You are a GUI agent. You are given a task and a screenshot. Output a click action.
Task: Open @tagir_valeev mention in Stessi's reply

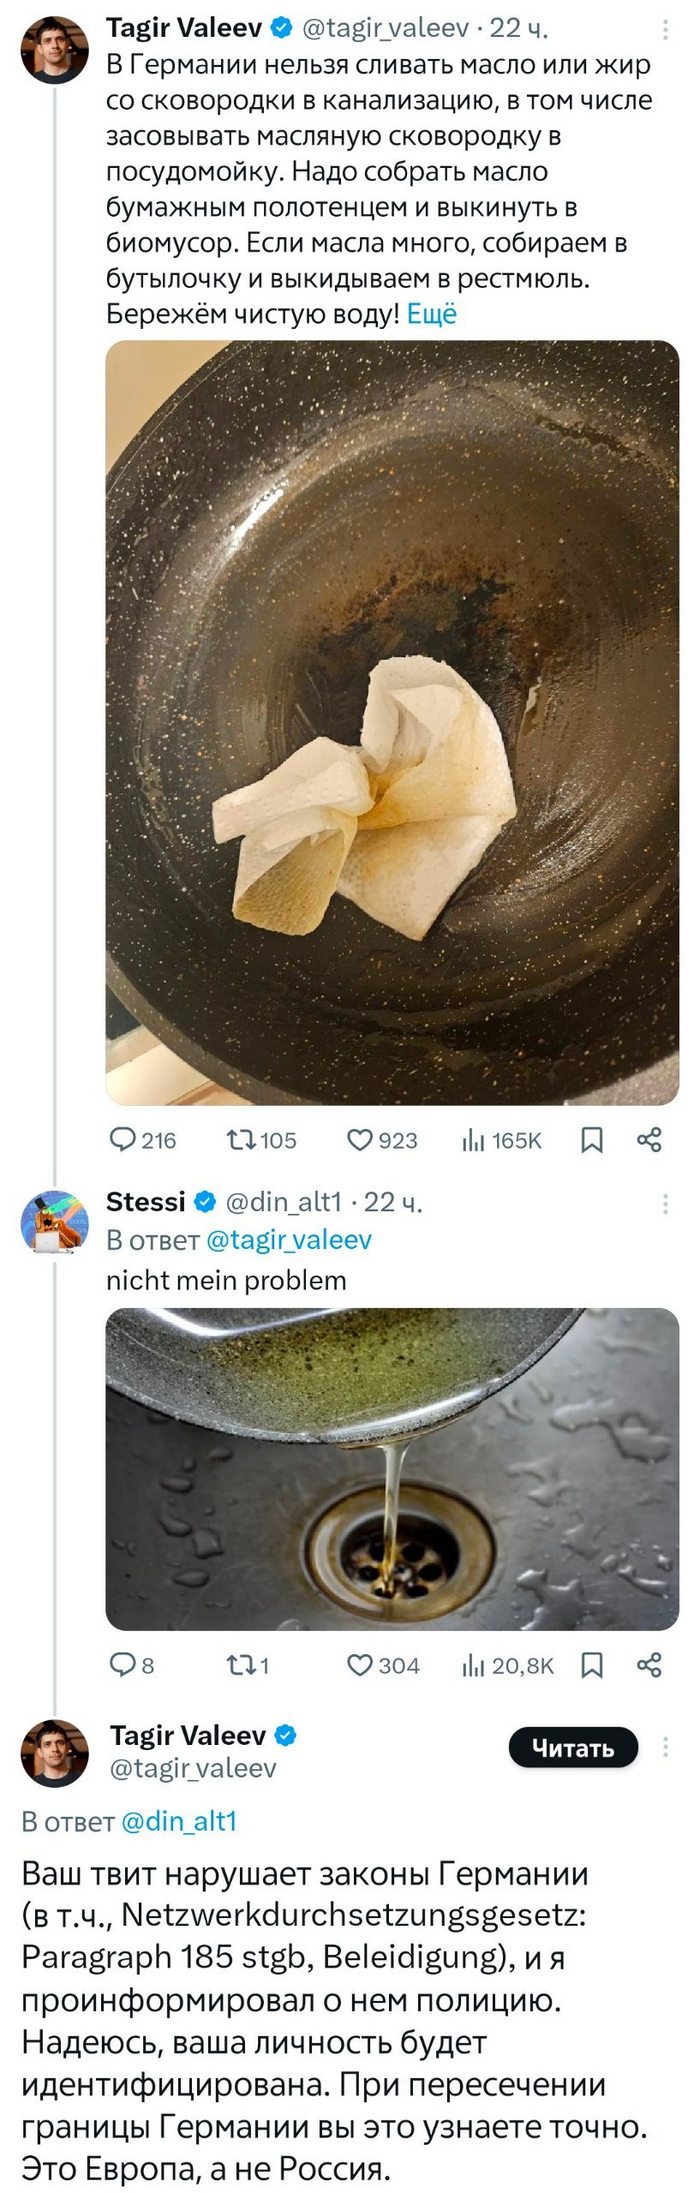288,1240
